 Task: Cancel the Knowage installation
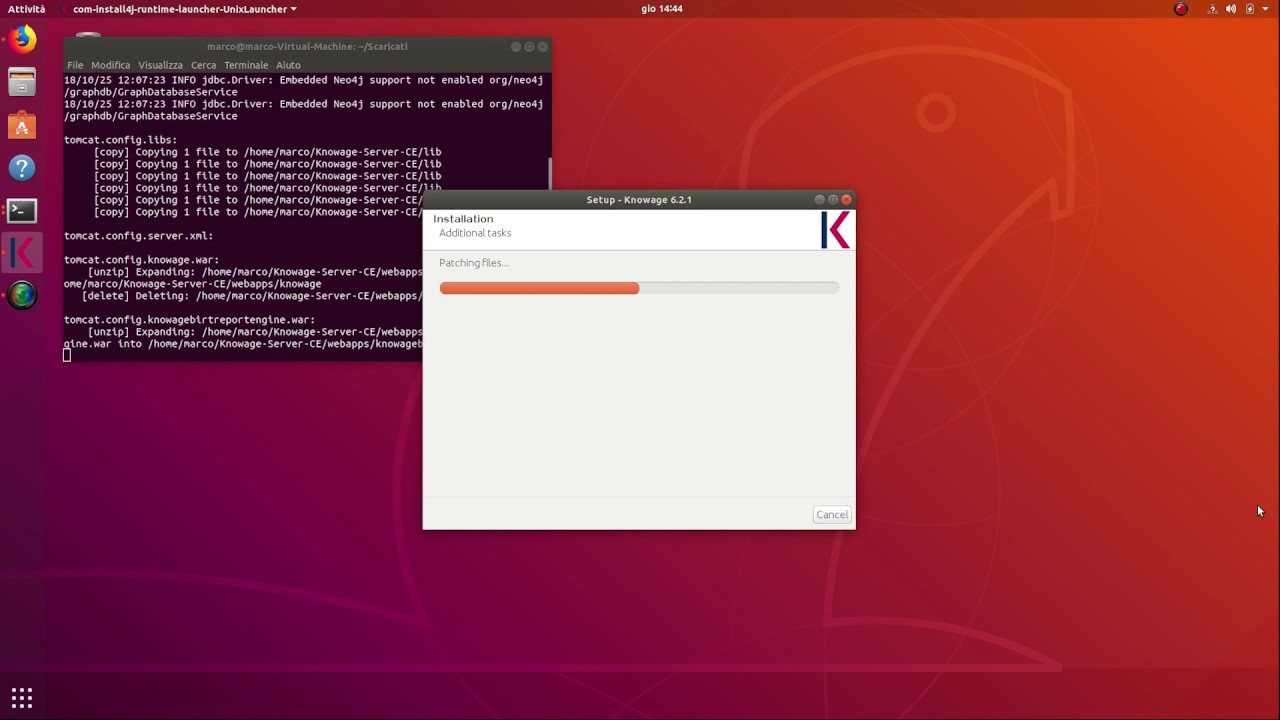832,515
